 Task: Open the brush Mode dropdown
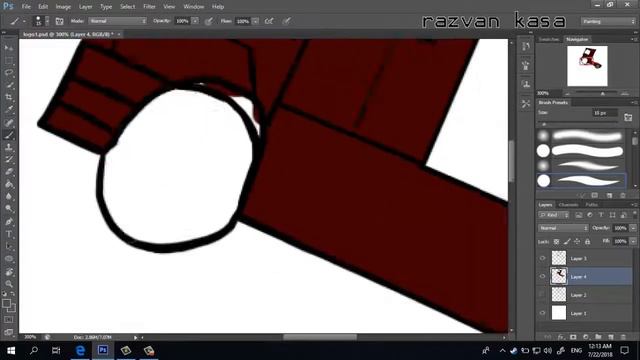point(118,21)
